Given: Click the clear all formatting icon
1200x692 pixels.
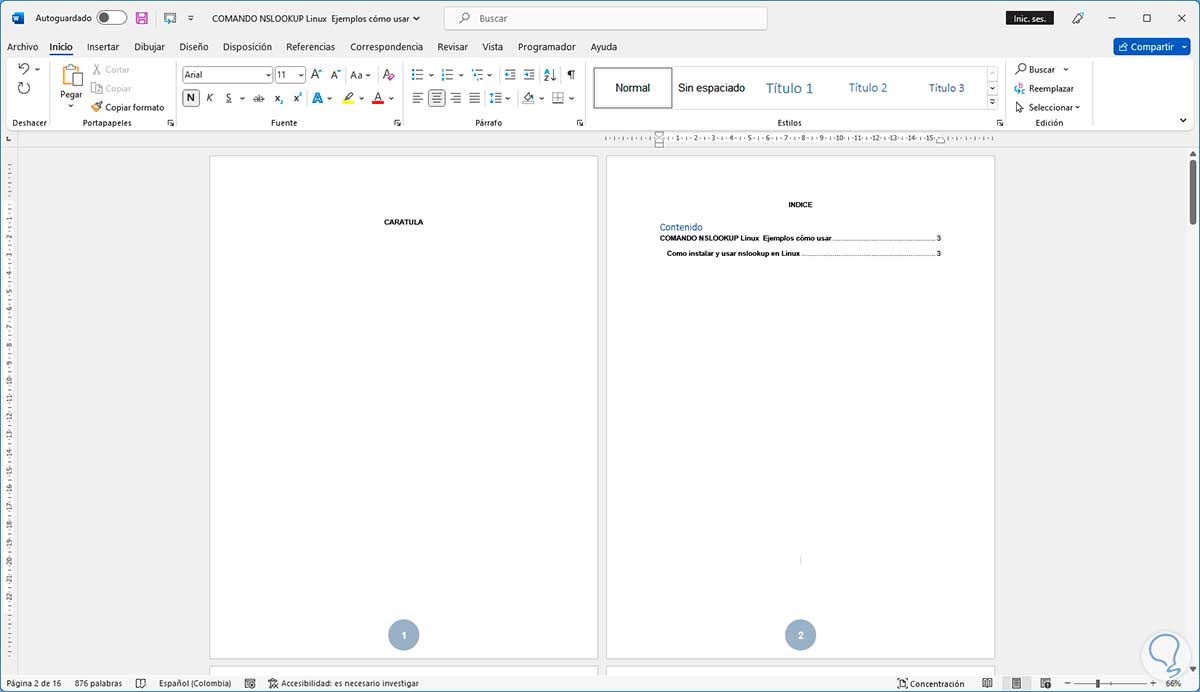Looking at the screenshot, I should click(x=388, y=75).
